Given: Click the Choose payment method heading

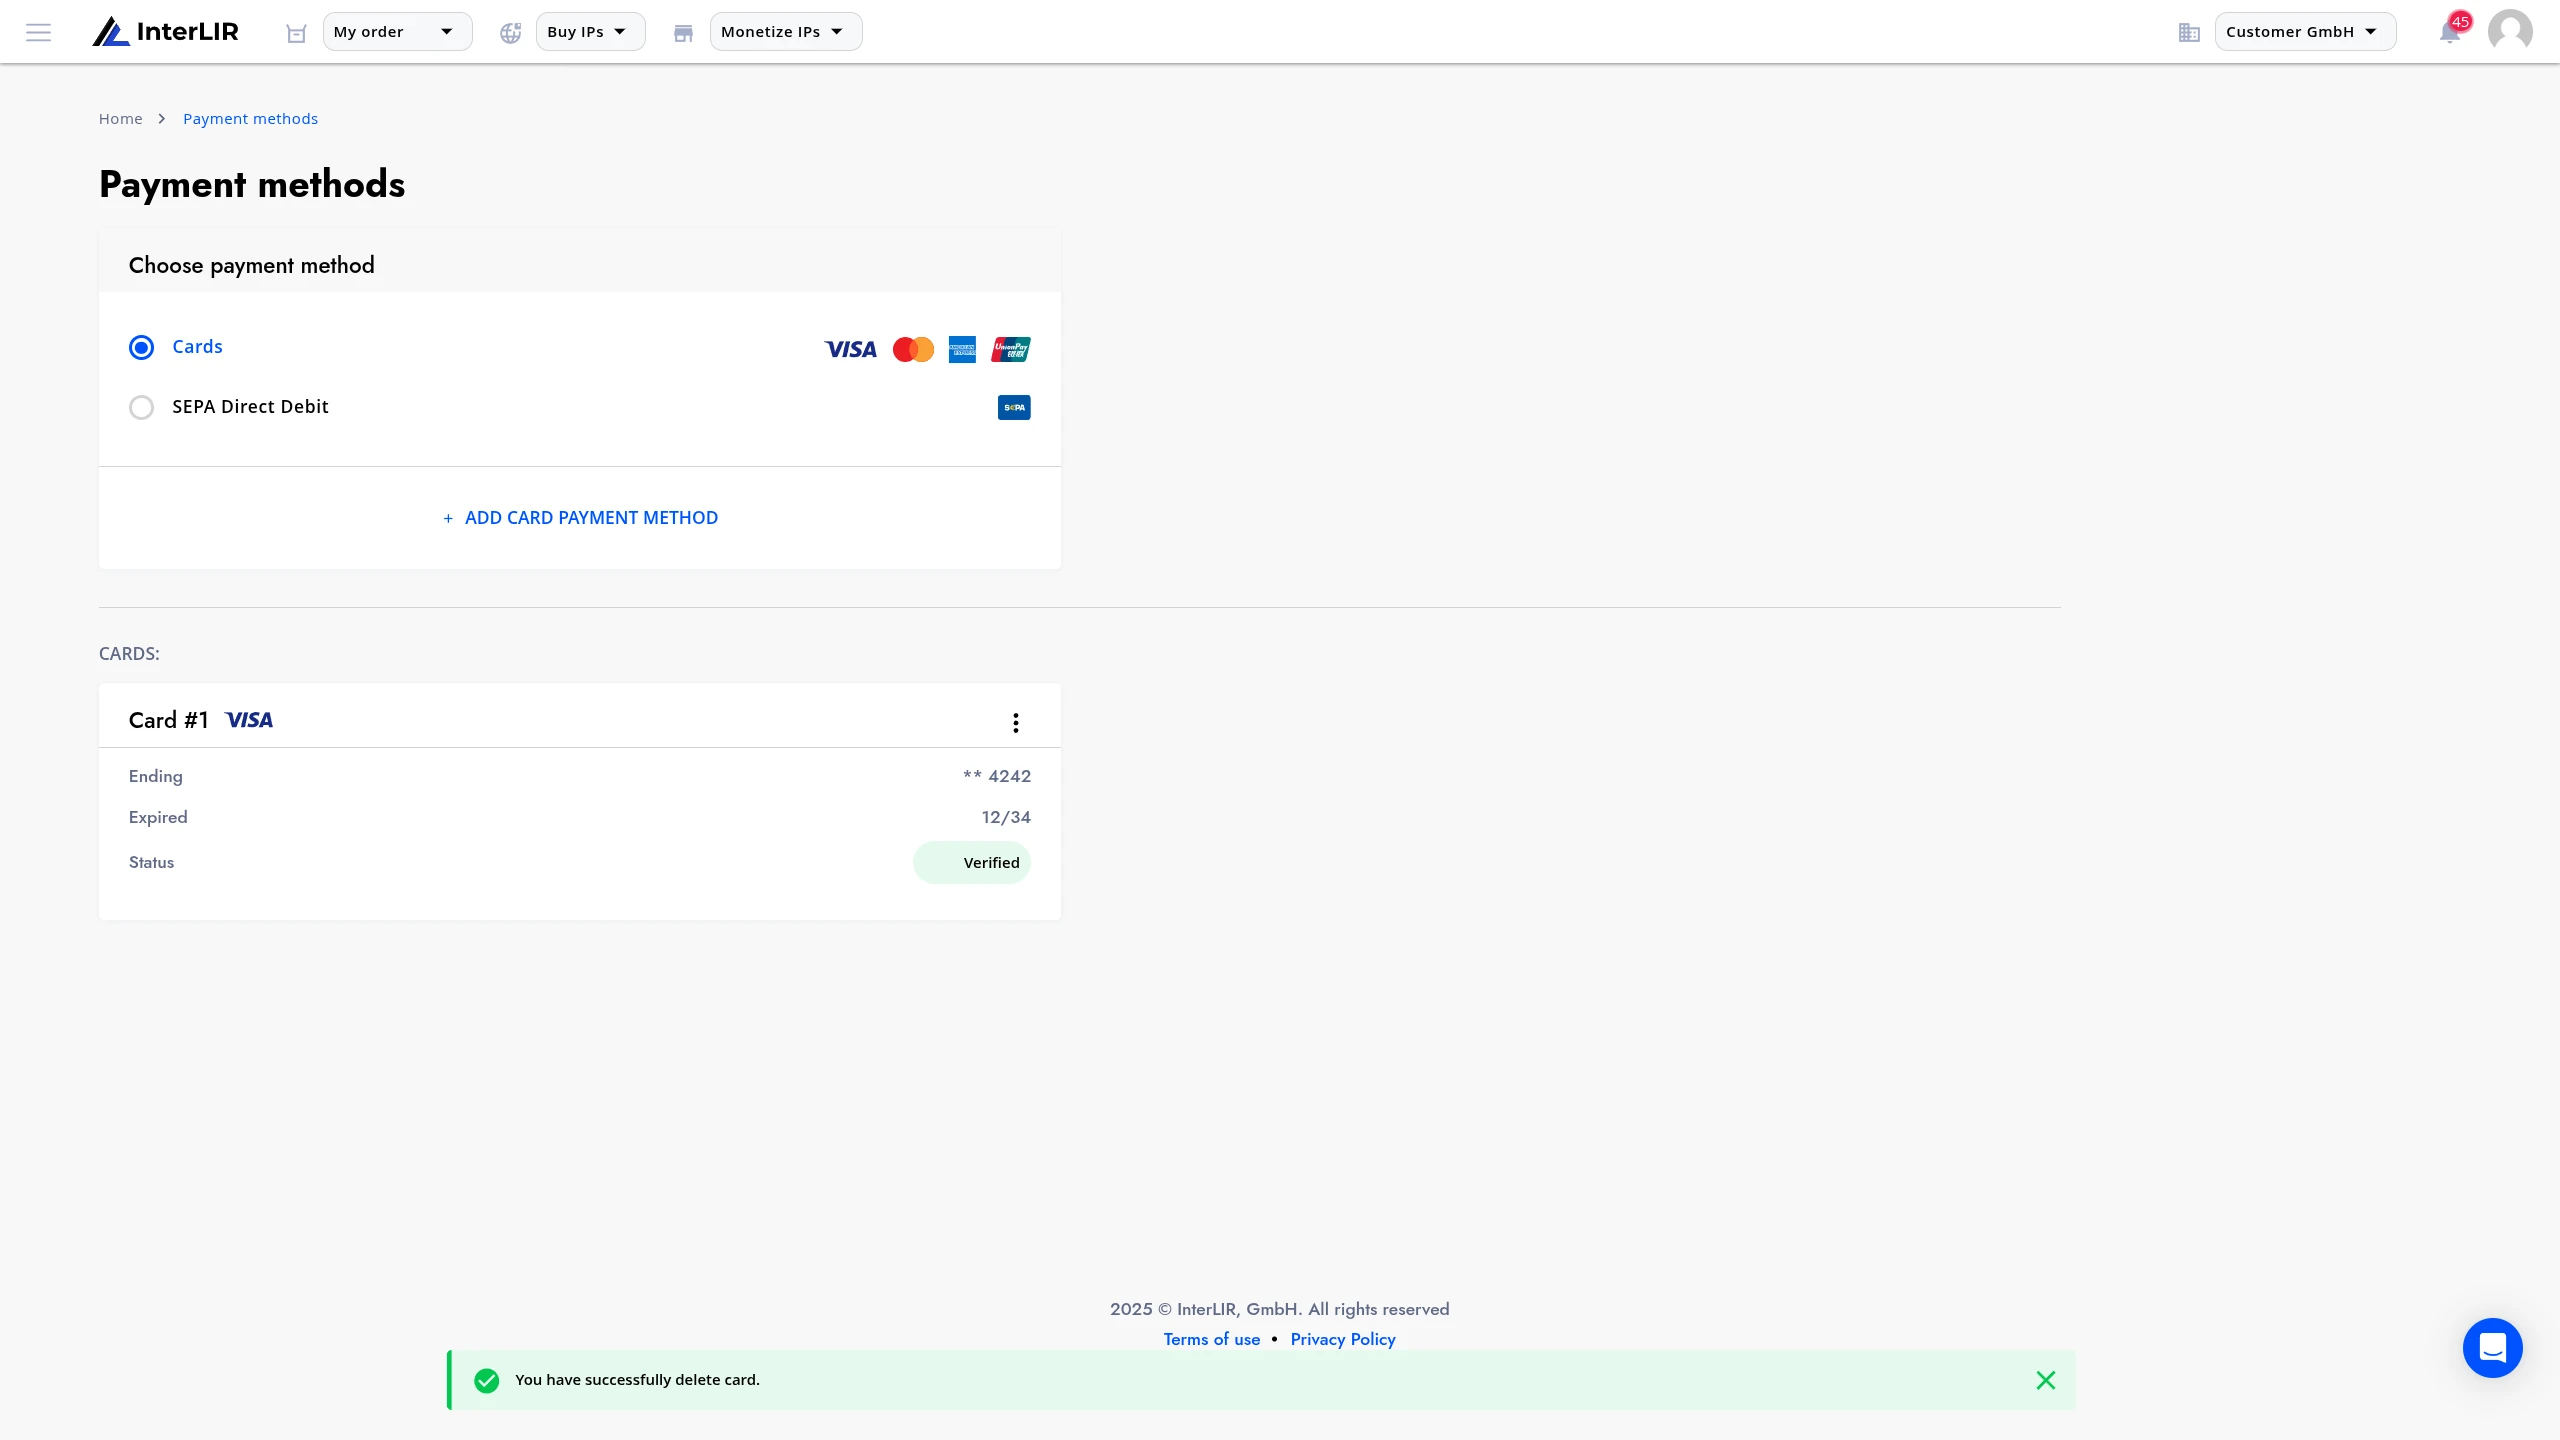Looking at the screenshot, I should point(252,265).
